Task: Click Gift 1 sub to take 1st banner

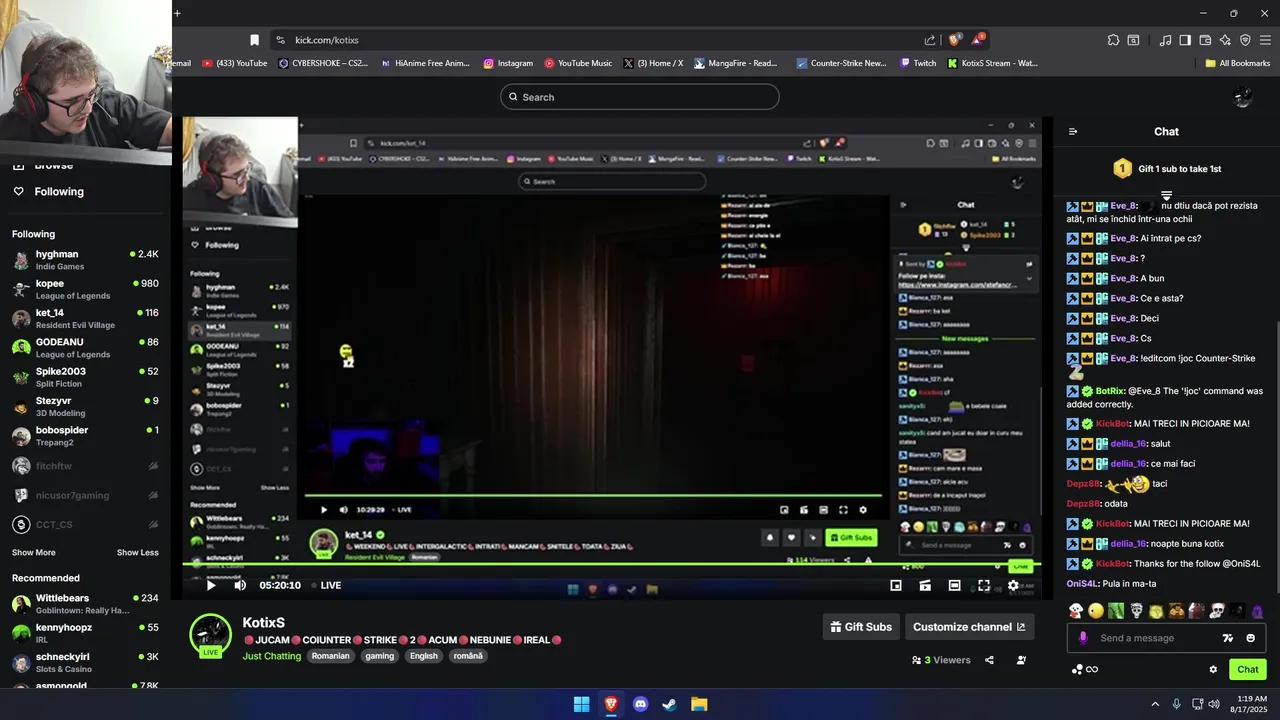Action: pyautogui.click(x=1166, y=169)
